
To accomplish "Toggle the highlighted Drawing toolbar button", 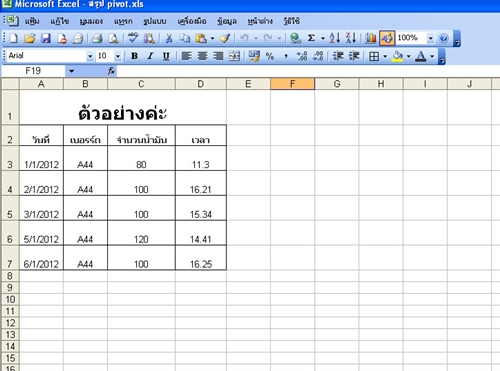I will click(387, 39).
